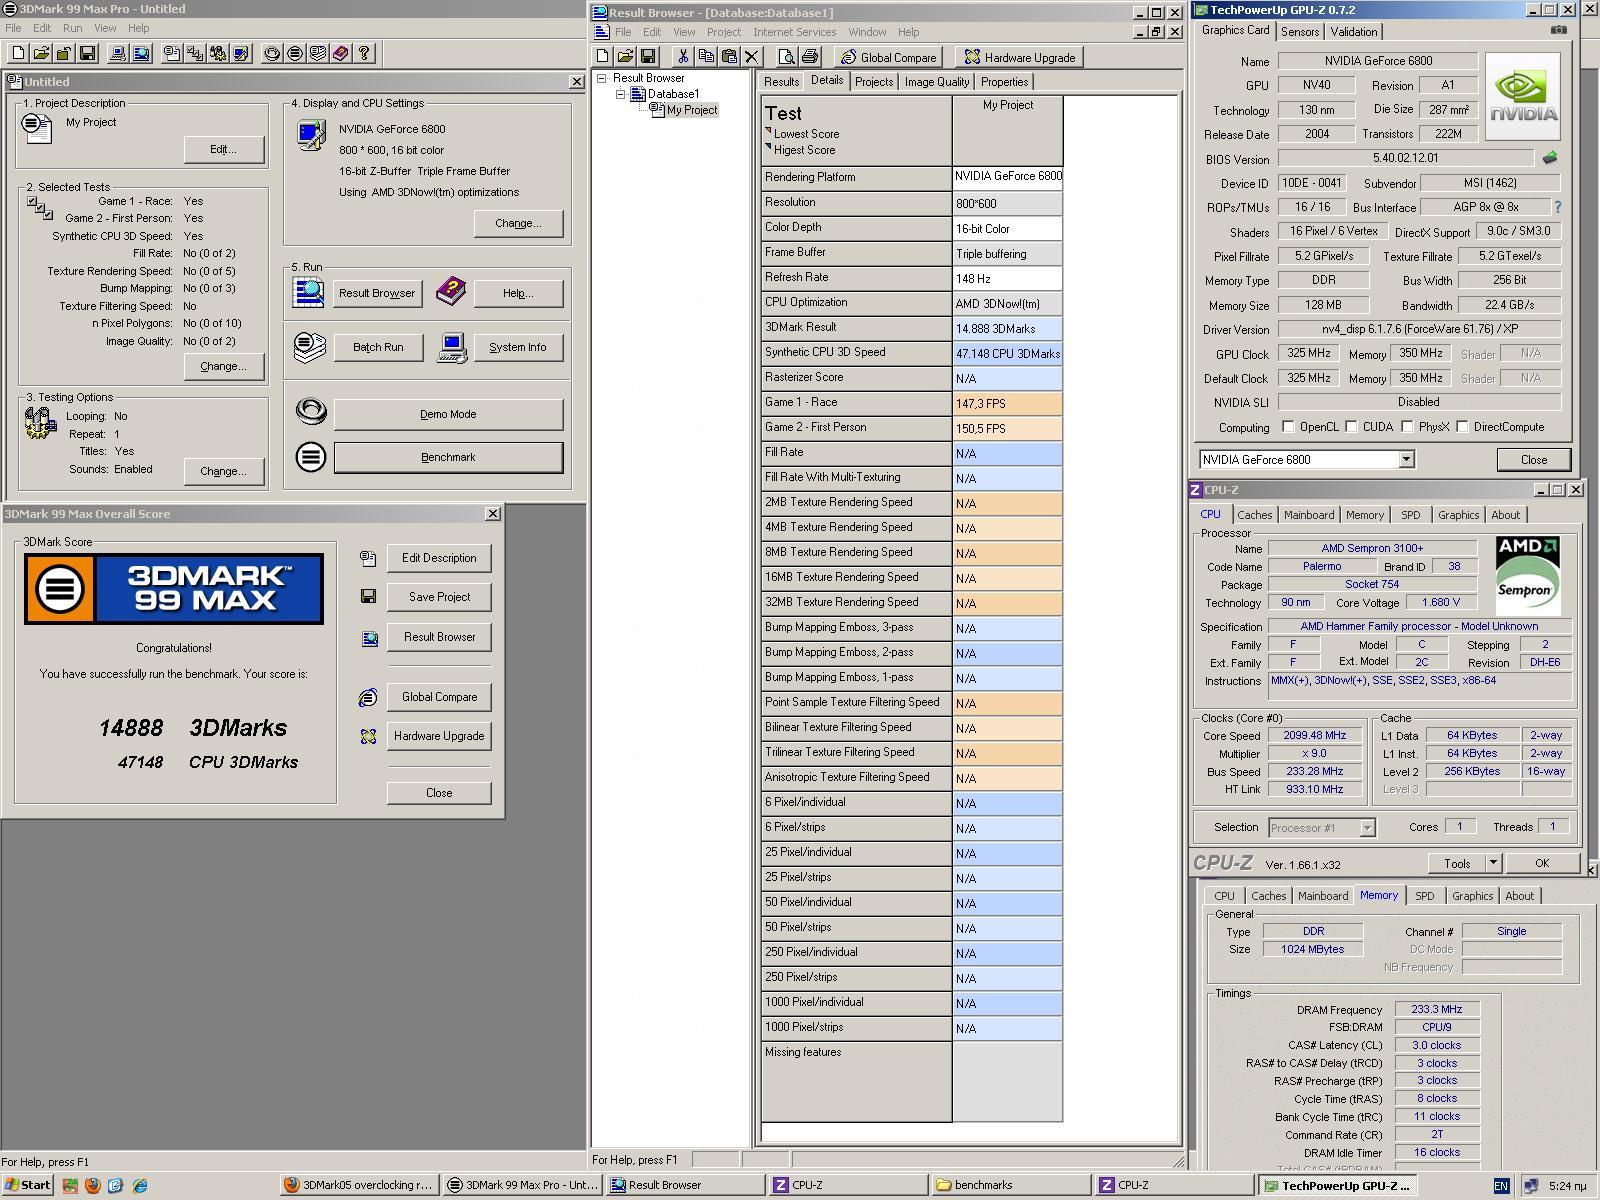Open Processor #1 selection dropdown in CPU-Z
Image resolution: width=1600 pixels, height=1200 pixels.
(x=1367, y=828)
